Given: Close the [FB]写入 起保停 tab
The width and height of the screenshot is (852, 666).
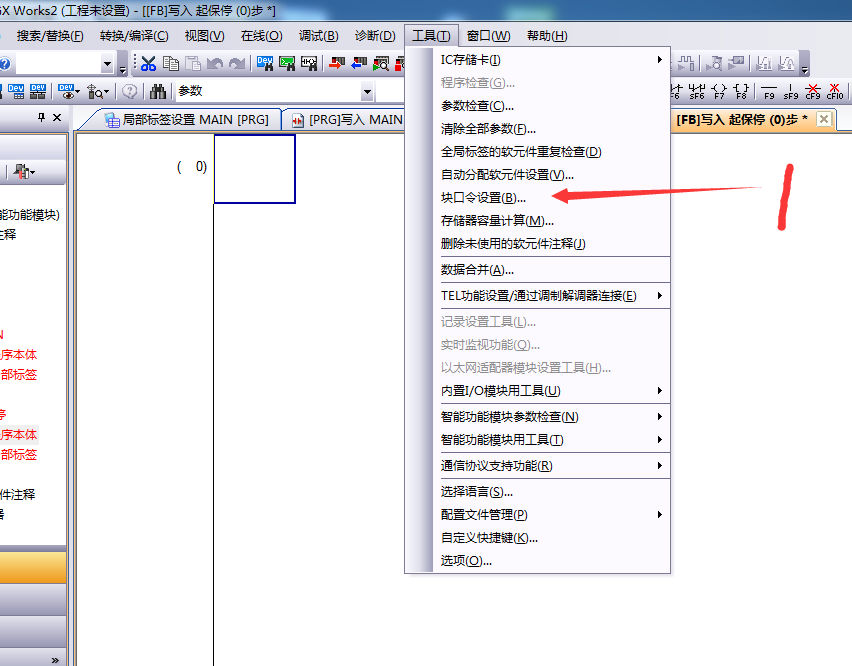Looking at the screenshot, I should (x=823, y=119).
